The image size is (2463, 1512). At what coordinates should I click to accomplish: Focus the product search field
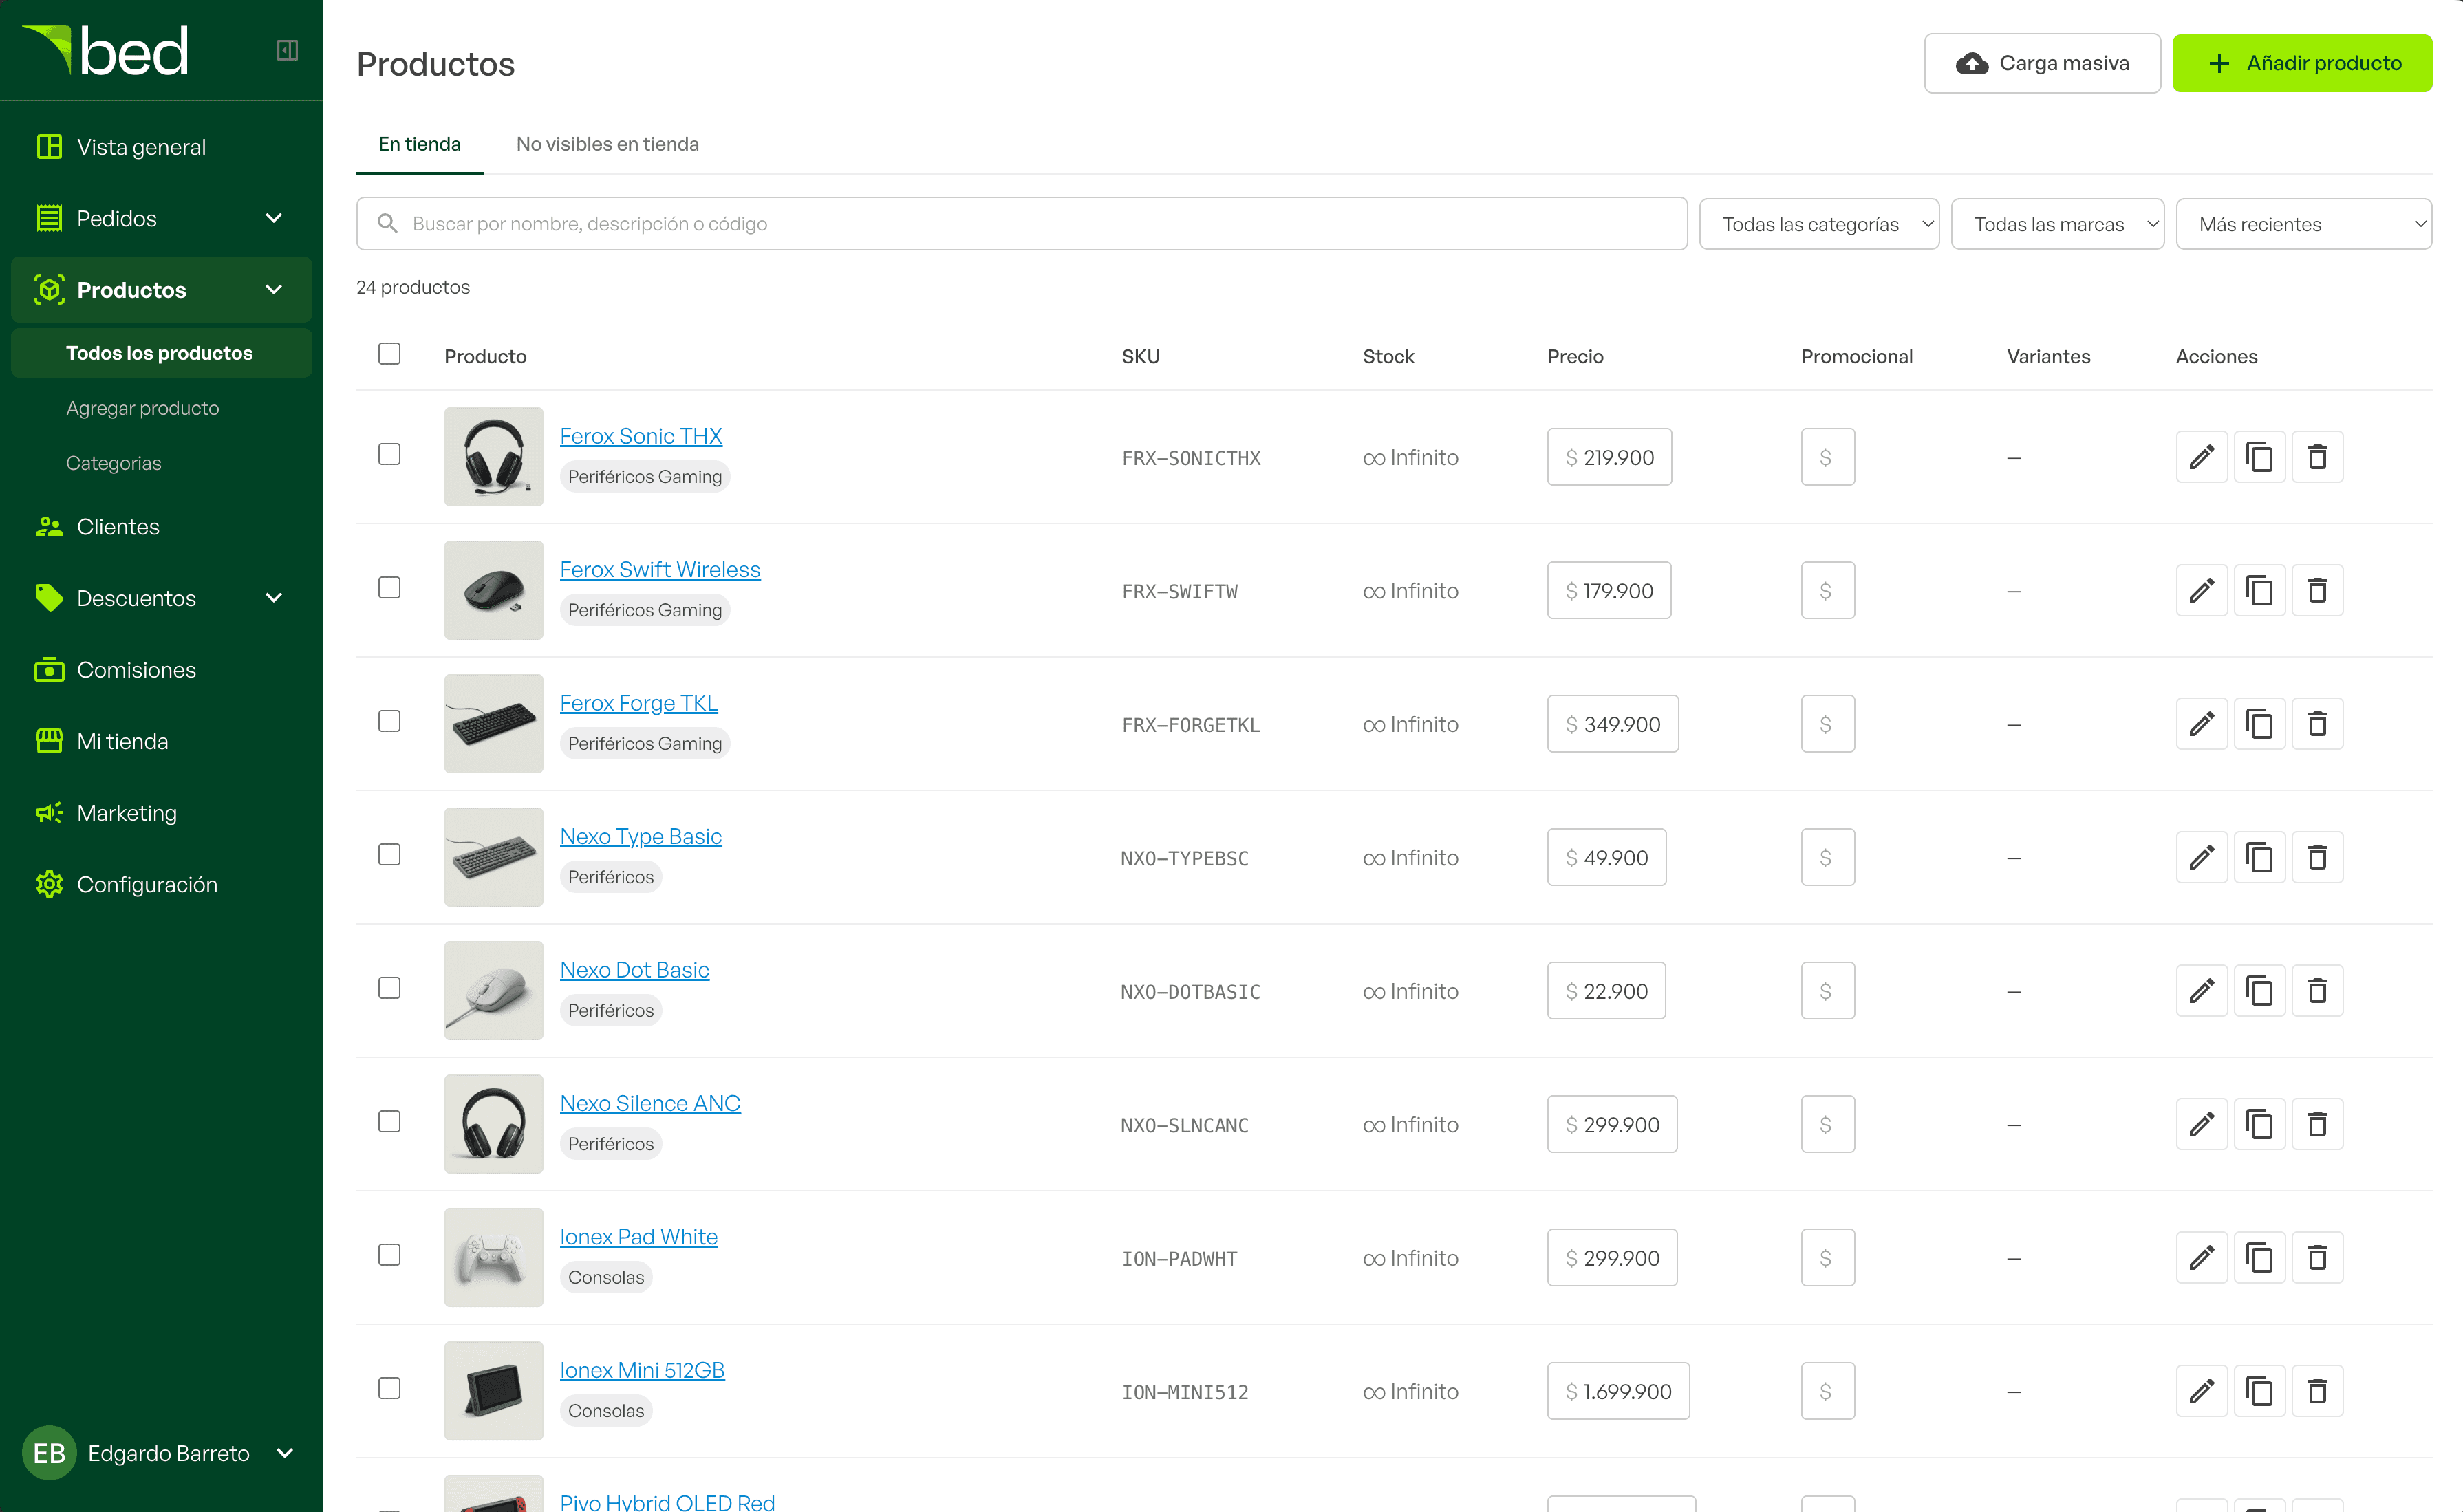point(1021,224)
